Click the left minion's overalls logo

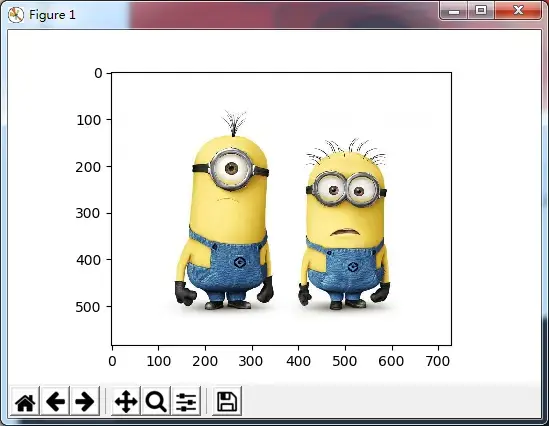(239, 262)
